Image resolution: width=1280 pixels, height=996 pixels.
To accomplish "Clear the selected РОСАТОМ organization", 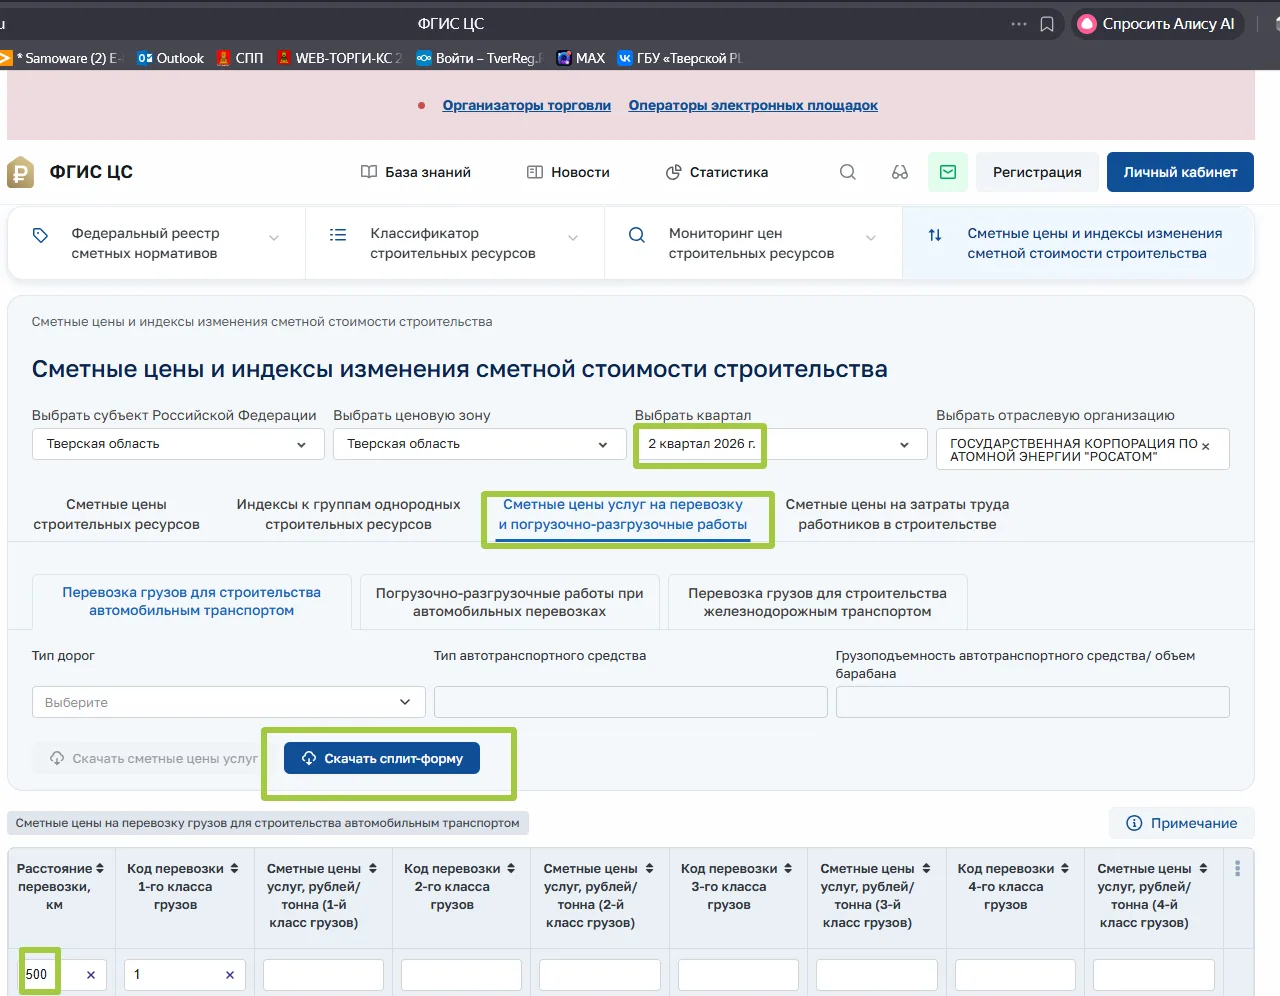I will 1206,446.
